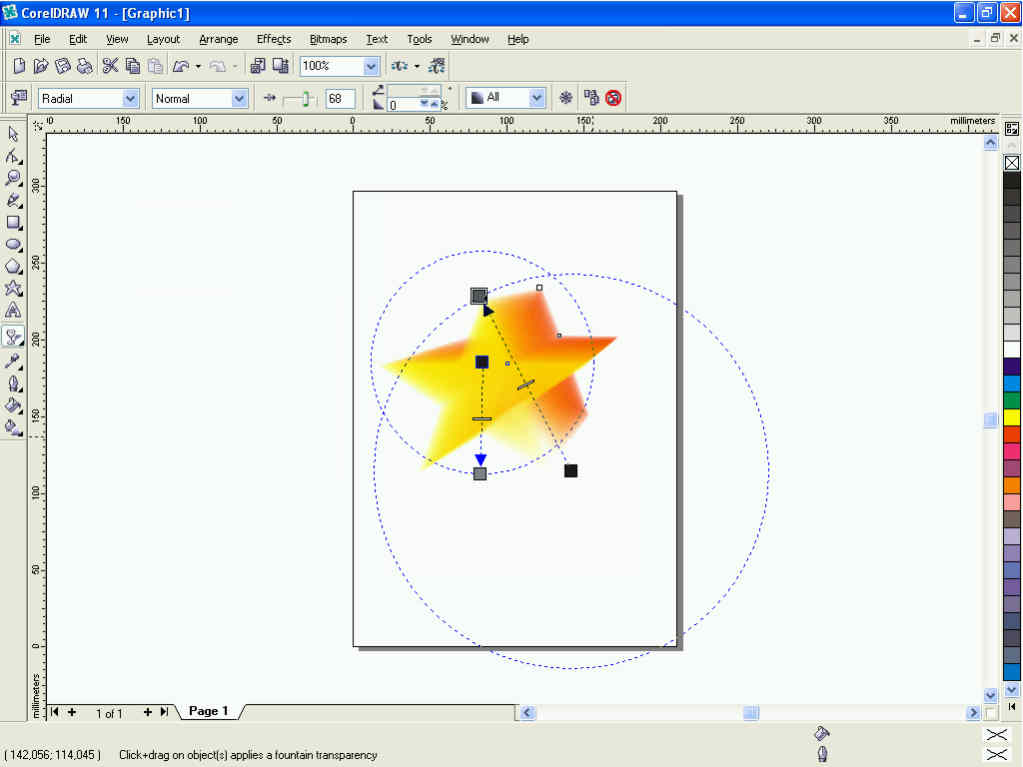Image resolution: width=1023 pixels, height=767 pixels.
Task: Pick the Ellipse tool
Action: click(14, 244)
